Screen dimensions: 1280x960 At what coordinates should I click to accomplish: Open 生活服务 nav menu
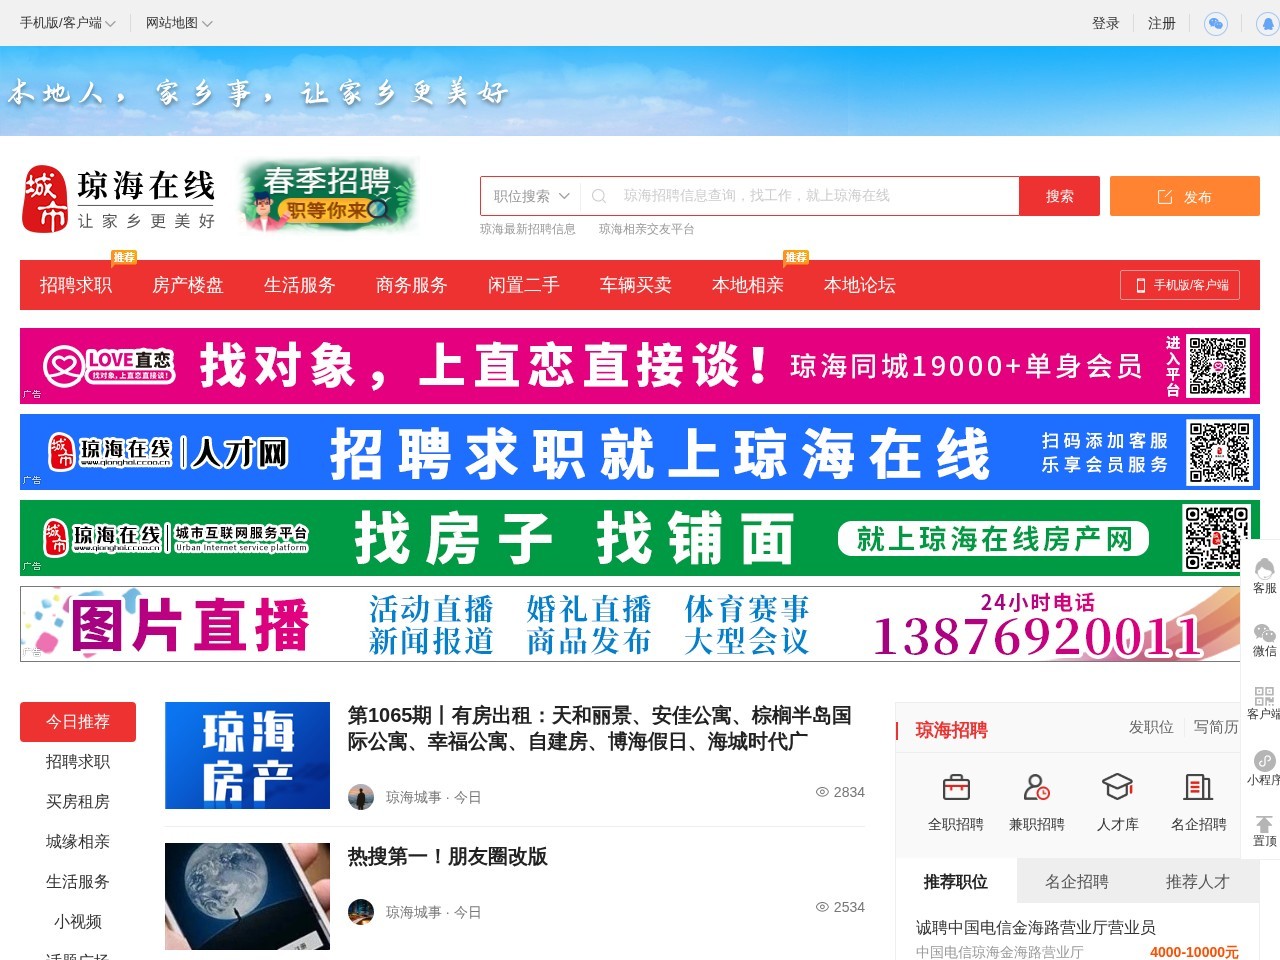pyautogui.click(x=300, y=285)
